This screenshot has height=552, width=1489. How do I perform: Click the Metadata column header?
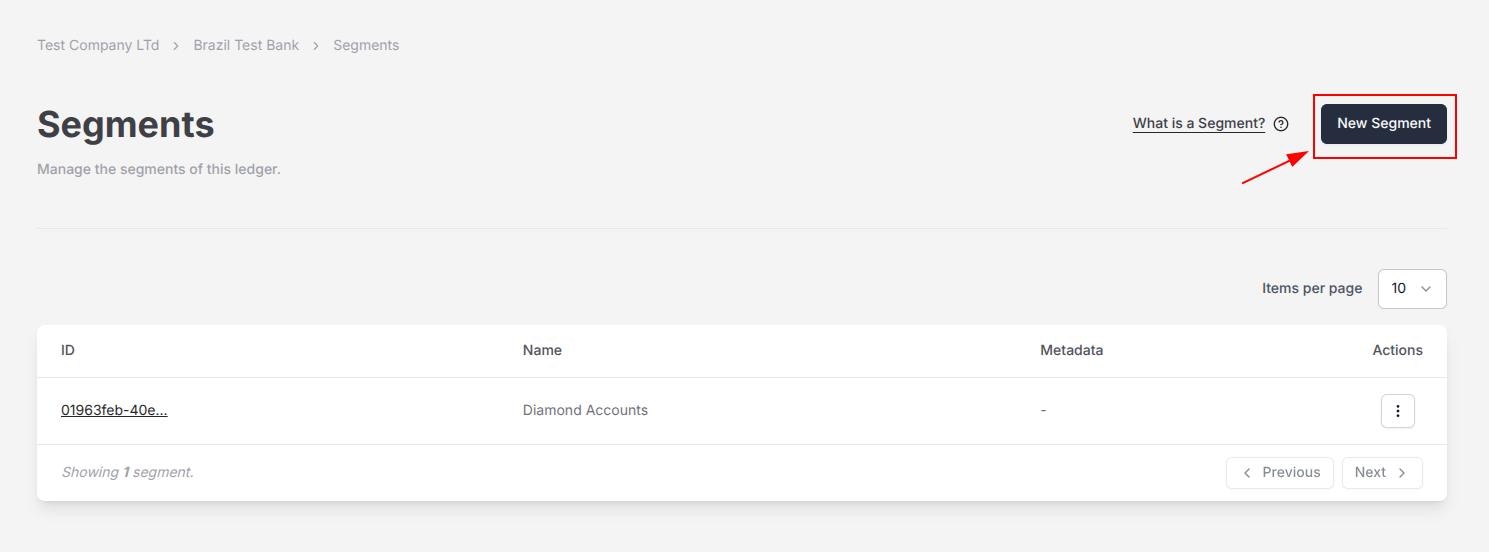(x=1071, y=350)
